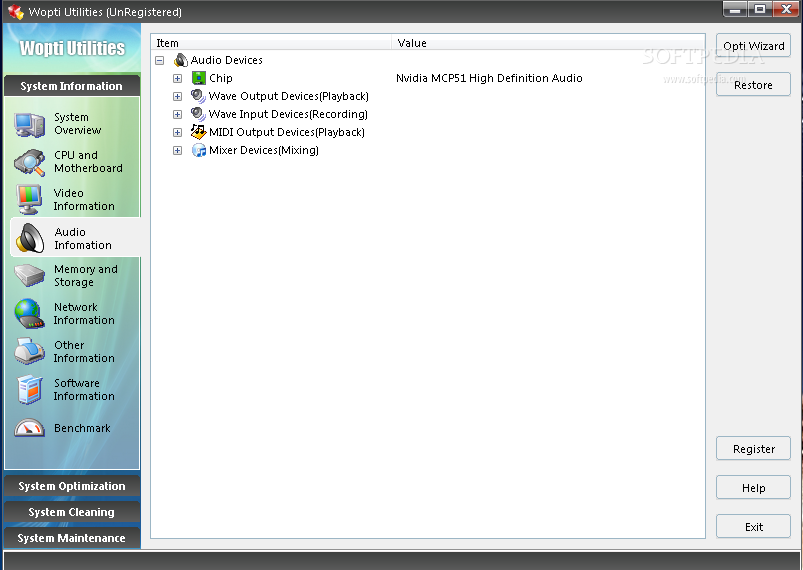
Task: Switch to System Cleaning section
Action: pyautogui.click(x=72, y=512)
